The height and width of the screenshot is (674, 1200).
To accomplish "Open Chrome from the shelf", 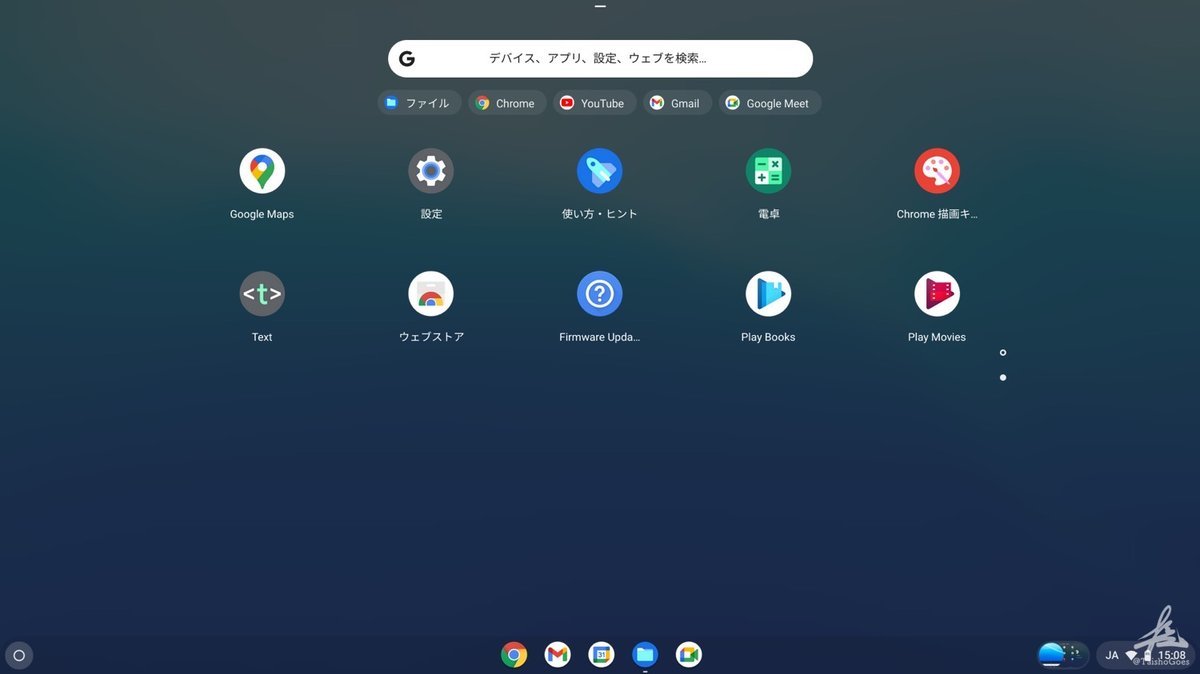I will (x=514, y=654).
